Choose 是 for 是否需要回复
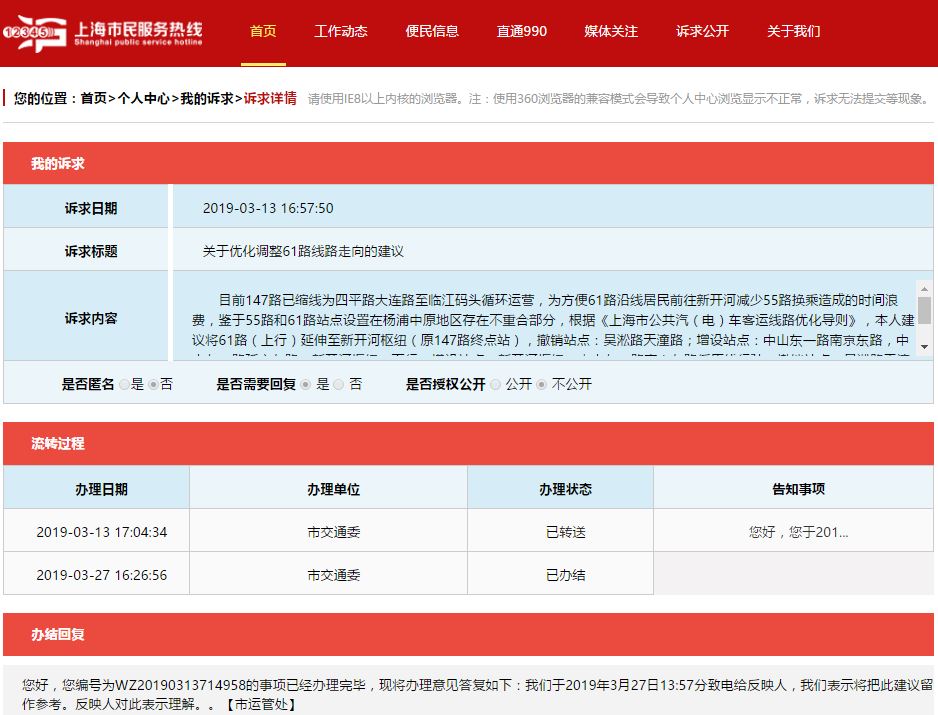Viewport: 938px width, 715px height. tap(306, 384)
